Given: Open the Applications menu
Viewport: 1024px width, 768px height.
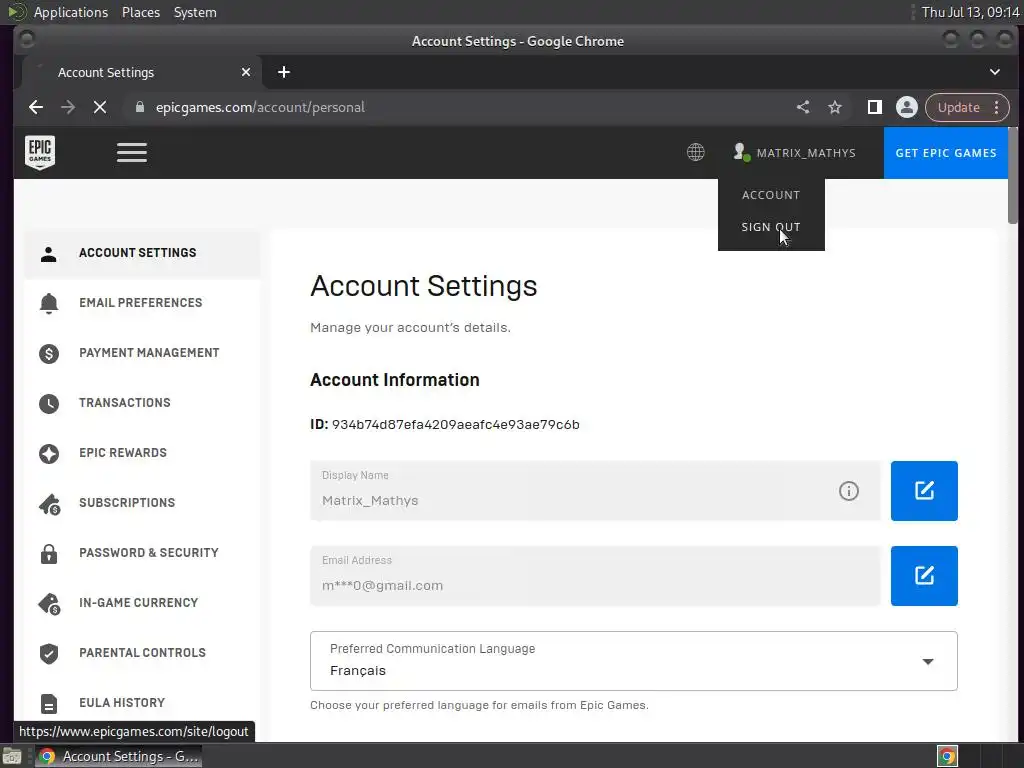Looking at the screenshot, I should pyautogui.click(x=70, y=12).
